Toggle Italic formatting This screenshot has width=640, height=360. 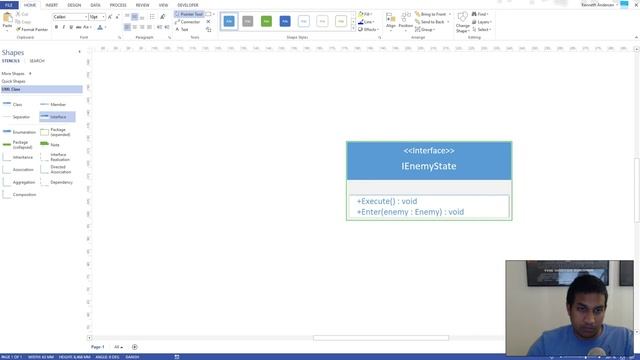[64, 27]
